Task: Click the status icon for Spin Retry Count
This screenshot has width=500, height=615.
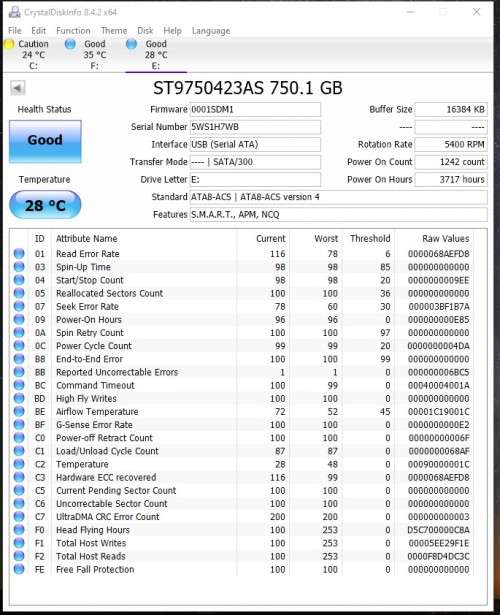Action: (19, 333)
